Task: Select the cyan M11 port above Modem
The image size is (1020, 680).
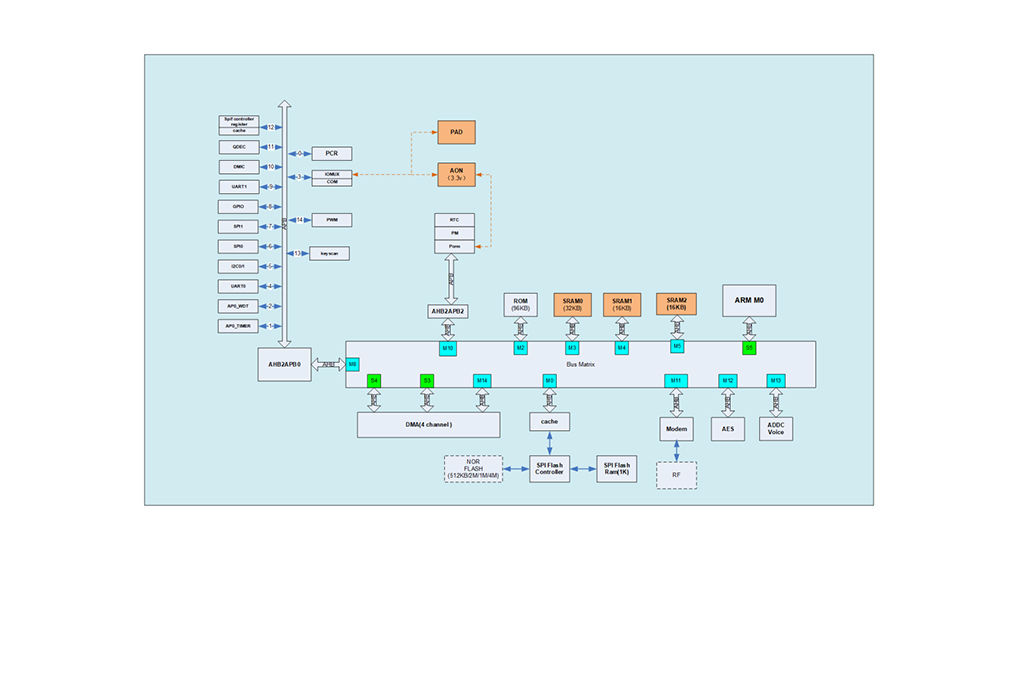Action: [x=676, y=381]
